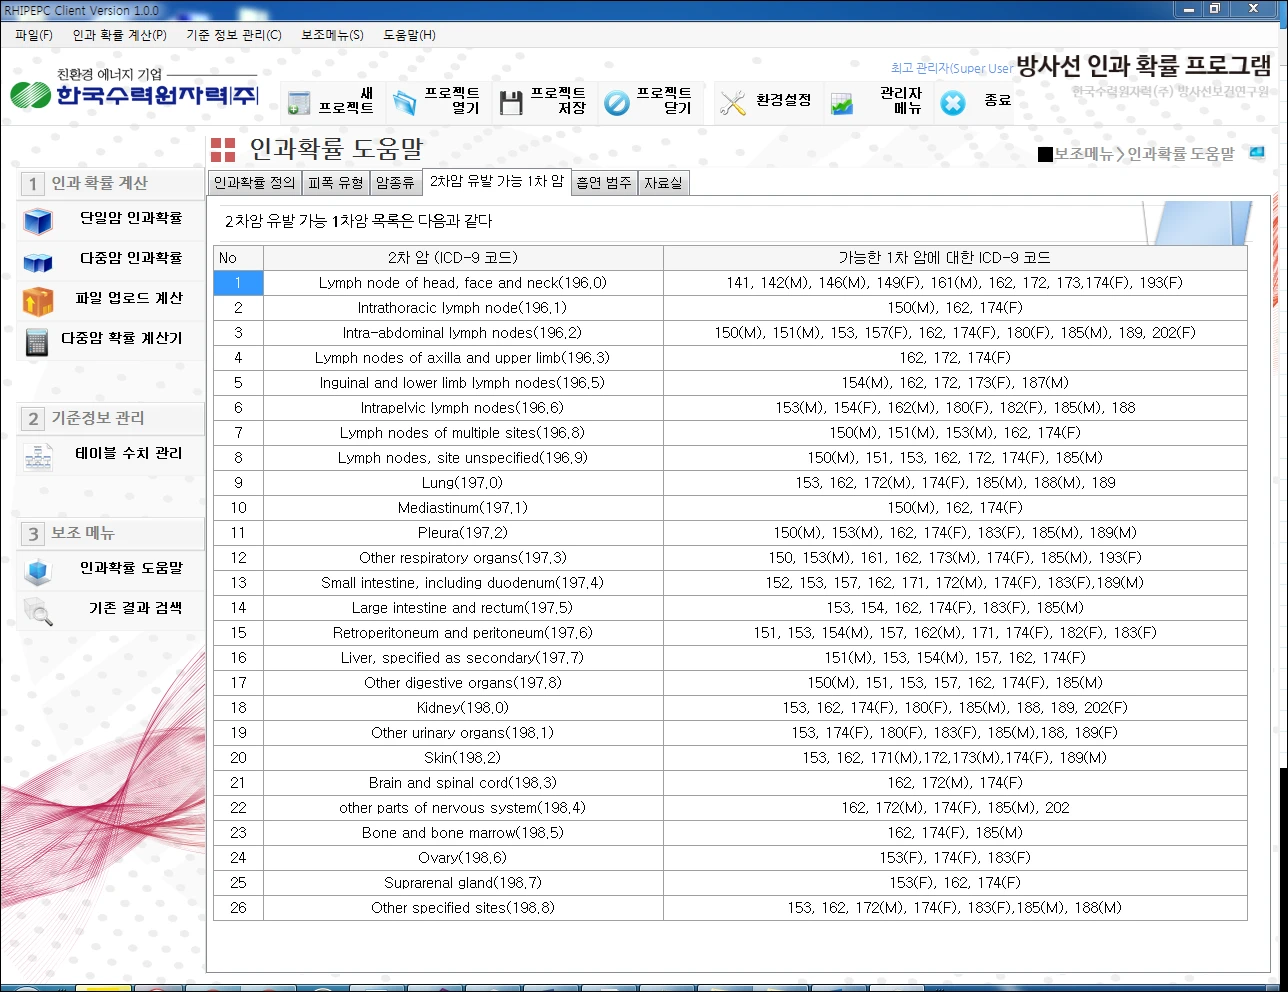Open the 기준 정보 관리(C) menu
Image resolution: width=1288 pixels, height=992 pixels.
234,35
